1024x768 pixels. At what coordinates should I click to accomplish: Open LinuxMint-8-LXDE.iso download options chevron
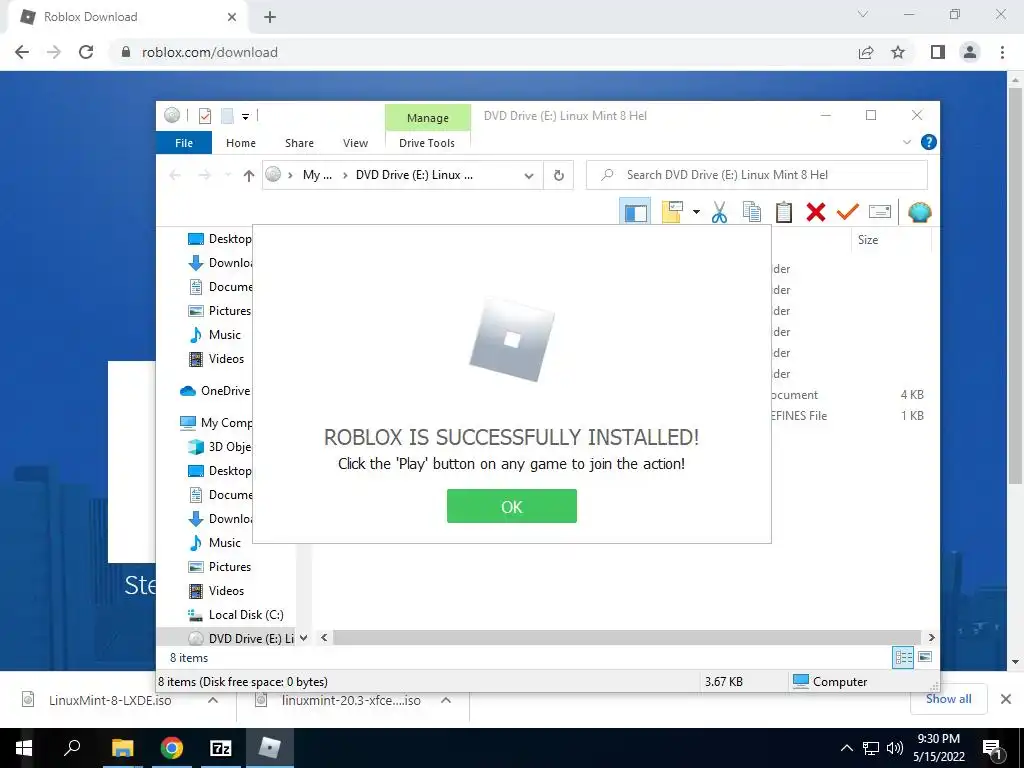coord(213,700)
